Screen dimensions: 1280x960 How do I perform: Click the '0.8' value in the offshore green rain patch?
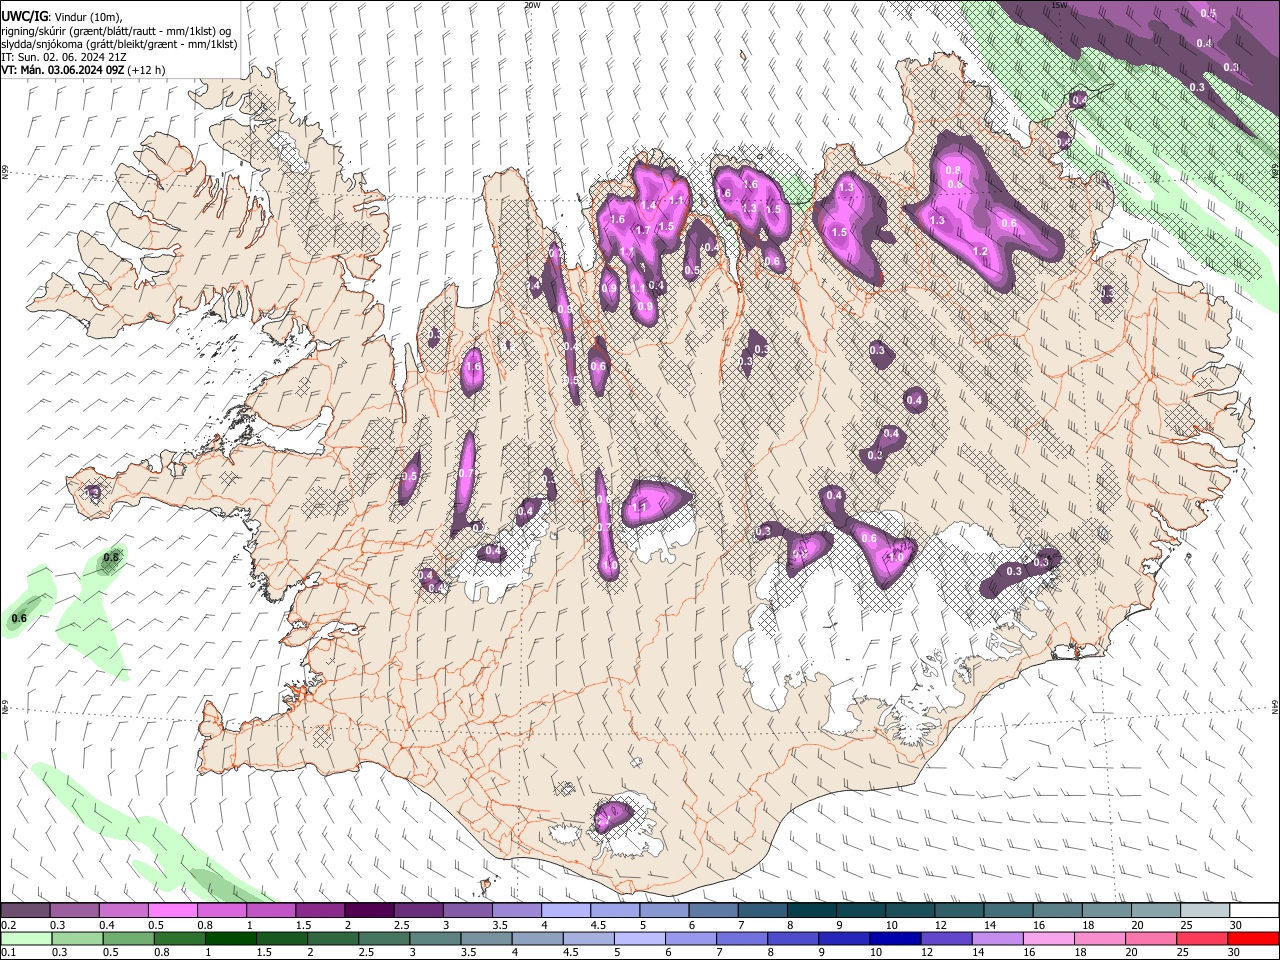coord(112,557)
